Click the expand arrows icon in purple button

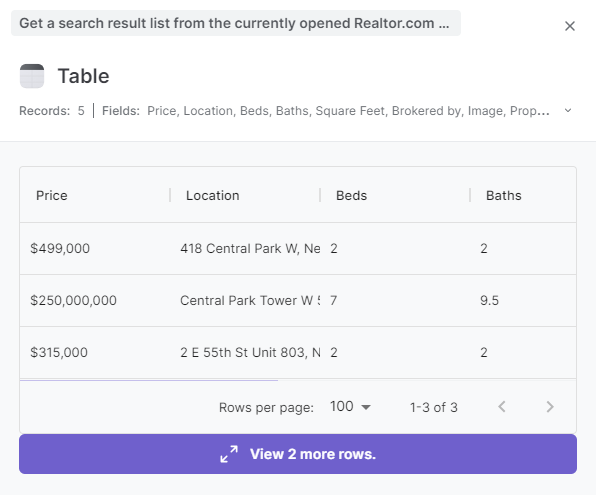229,454
